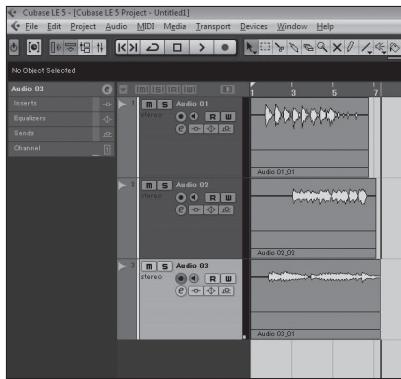Open the Edit menu
This screenshot has width=401, height=379.
coord(54,26)
